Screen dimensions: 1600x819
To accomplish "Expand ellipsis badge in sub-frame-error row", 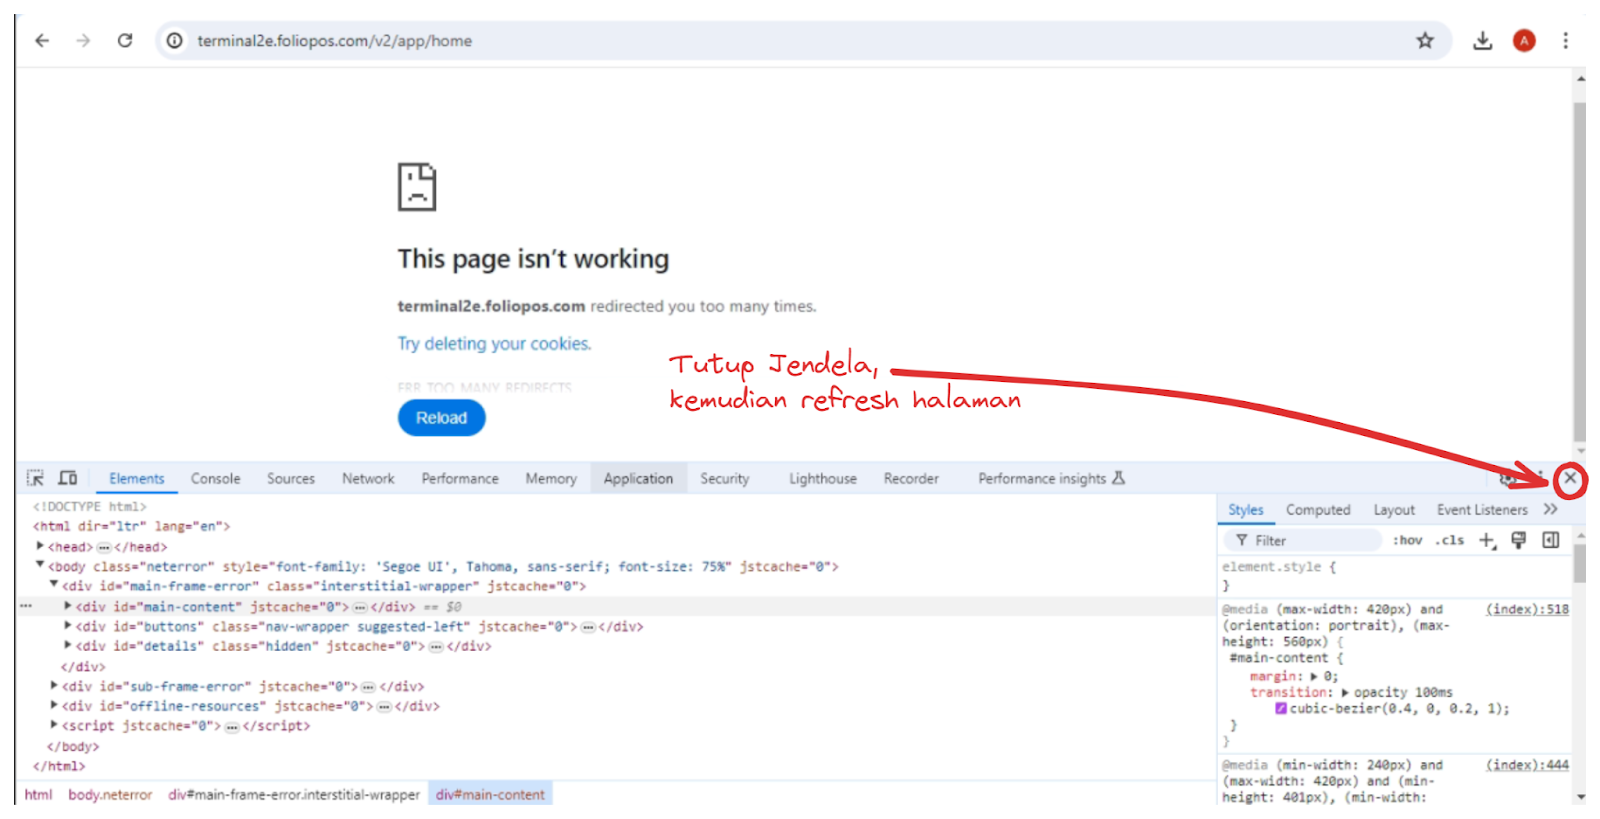I will 368,687.
